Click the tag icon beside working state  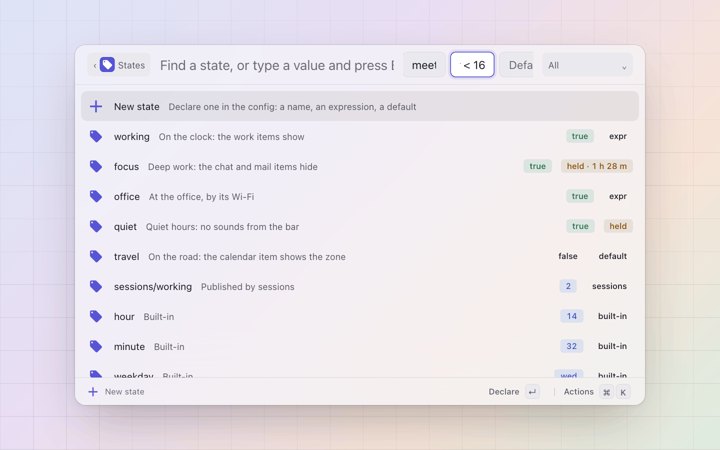tap(96, 136)
